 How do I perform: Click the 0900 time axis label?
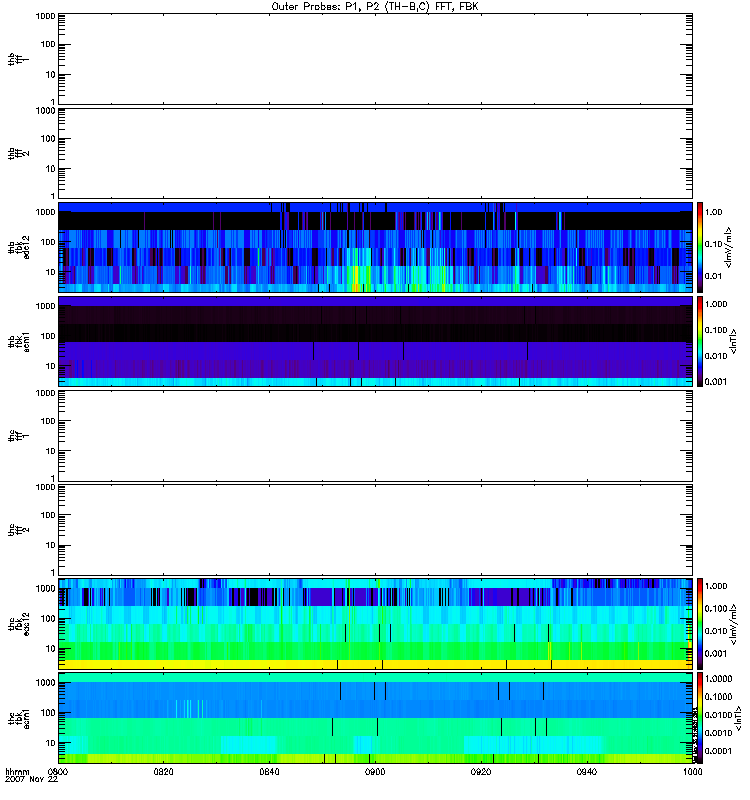pos(375,772)
